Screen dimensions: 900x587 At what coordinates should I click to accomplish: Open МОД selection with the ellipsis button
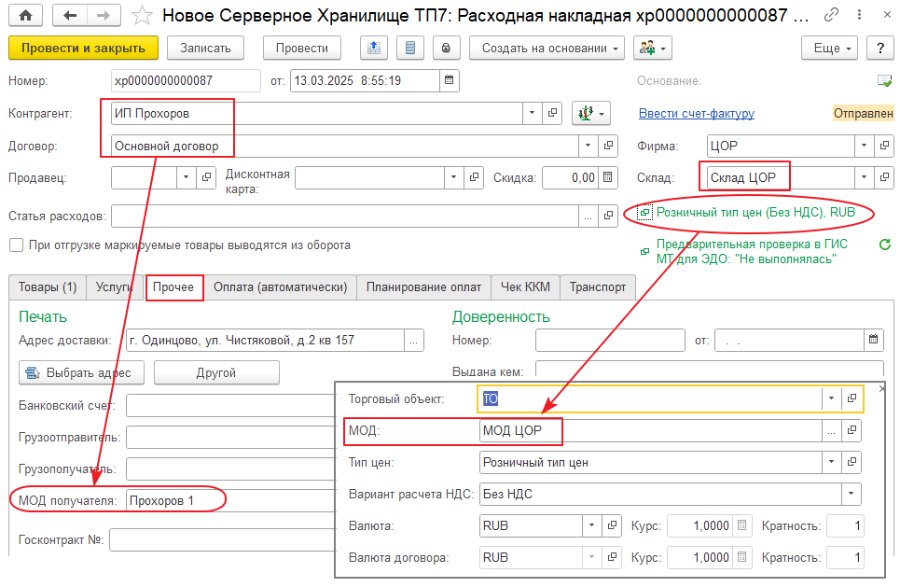(832, 430)
